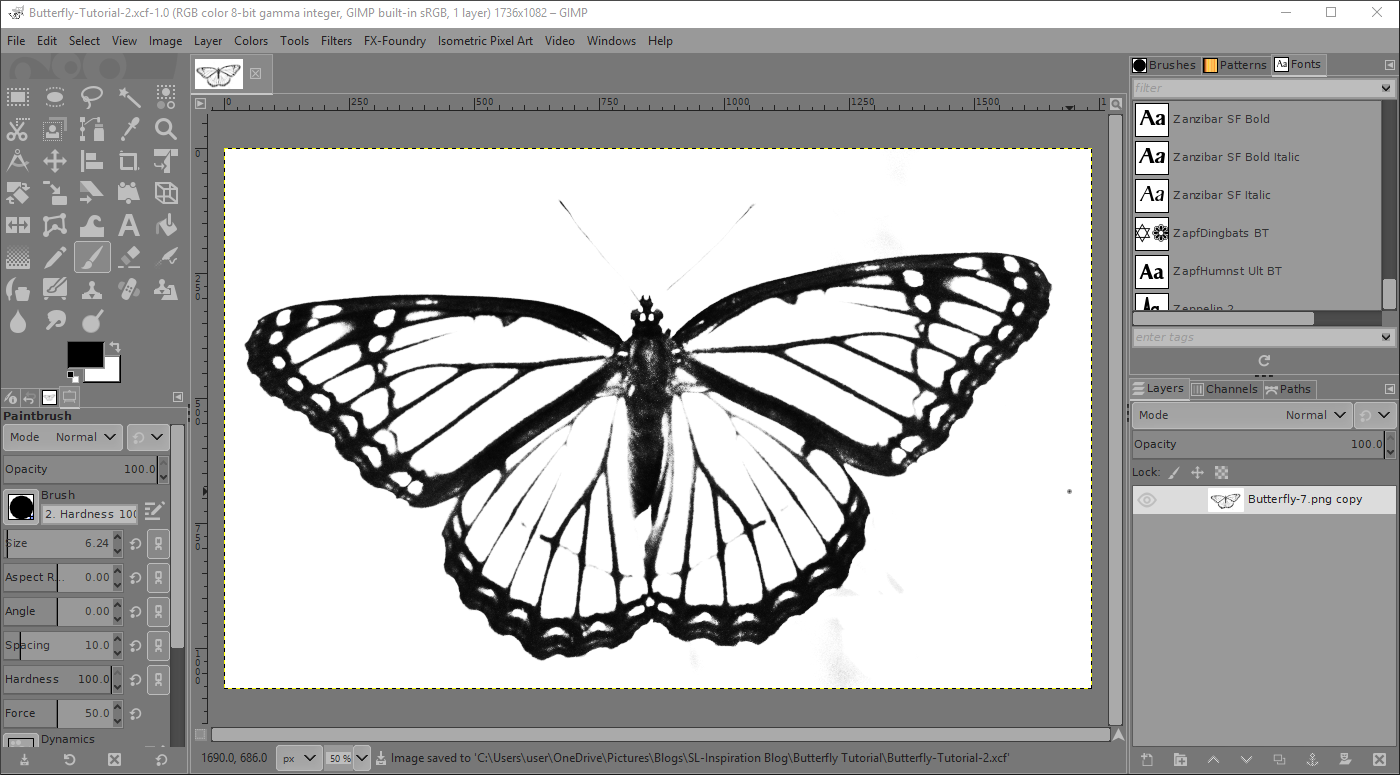This screenshot has height=775, width=1400.
Task: Open the paintbrush Mode dropdown
Action: (x=83, y=436)
